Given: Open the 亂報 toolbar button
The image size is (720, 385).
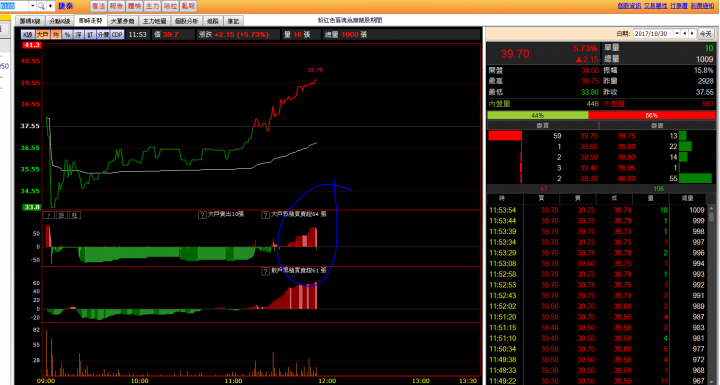Looking at the screenshot, I should tap(188, 6).
